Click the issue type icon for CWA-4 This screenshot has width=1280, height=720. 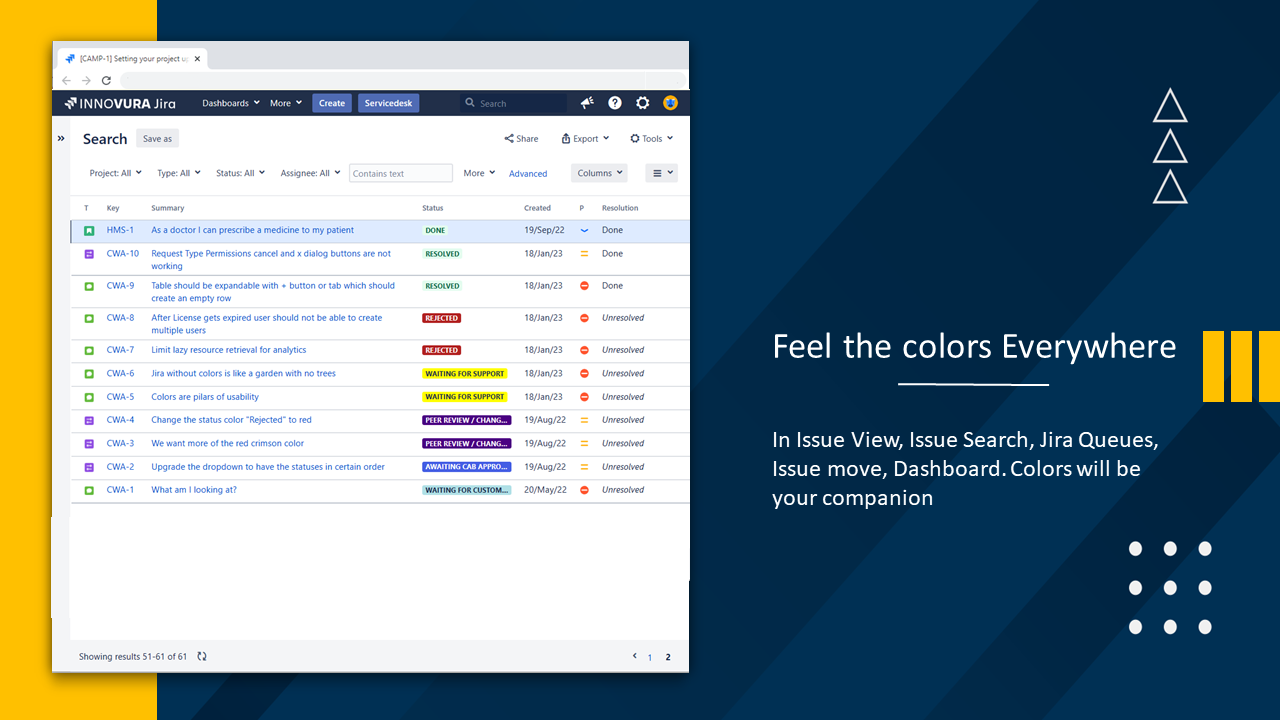click(x=89, y=420)
